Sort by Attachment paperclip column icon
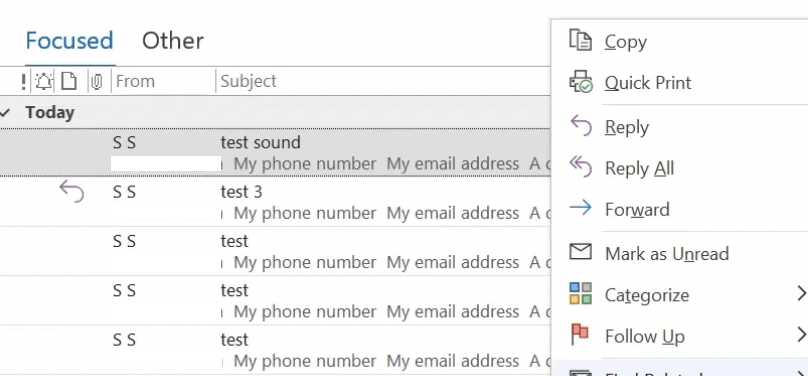The width and height of the screenshot is (808, 376). tap(97, 81)
